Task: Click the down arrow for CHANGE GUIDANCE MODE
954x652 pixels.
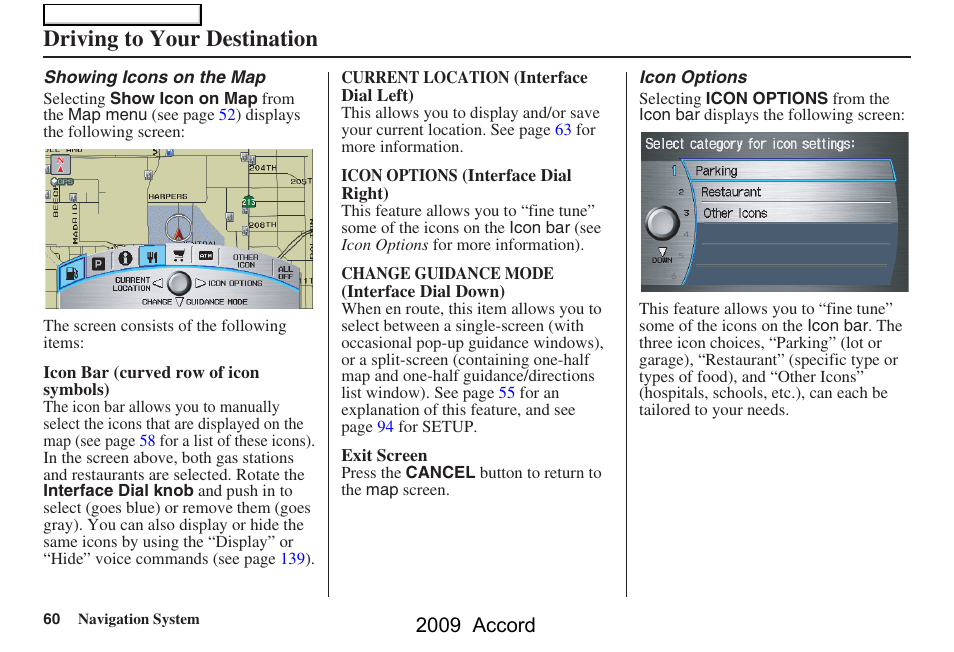Action: [179, 302]
